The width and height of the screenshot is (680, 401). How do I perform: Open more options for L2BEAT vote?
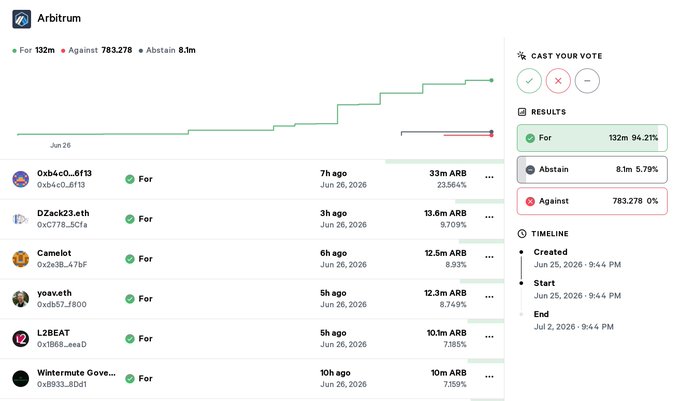489,337
